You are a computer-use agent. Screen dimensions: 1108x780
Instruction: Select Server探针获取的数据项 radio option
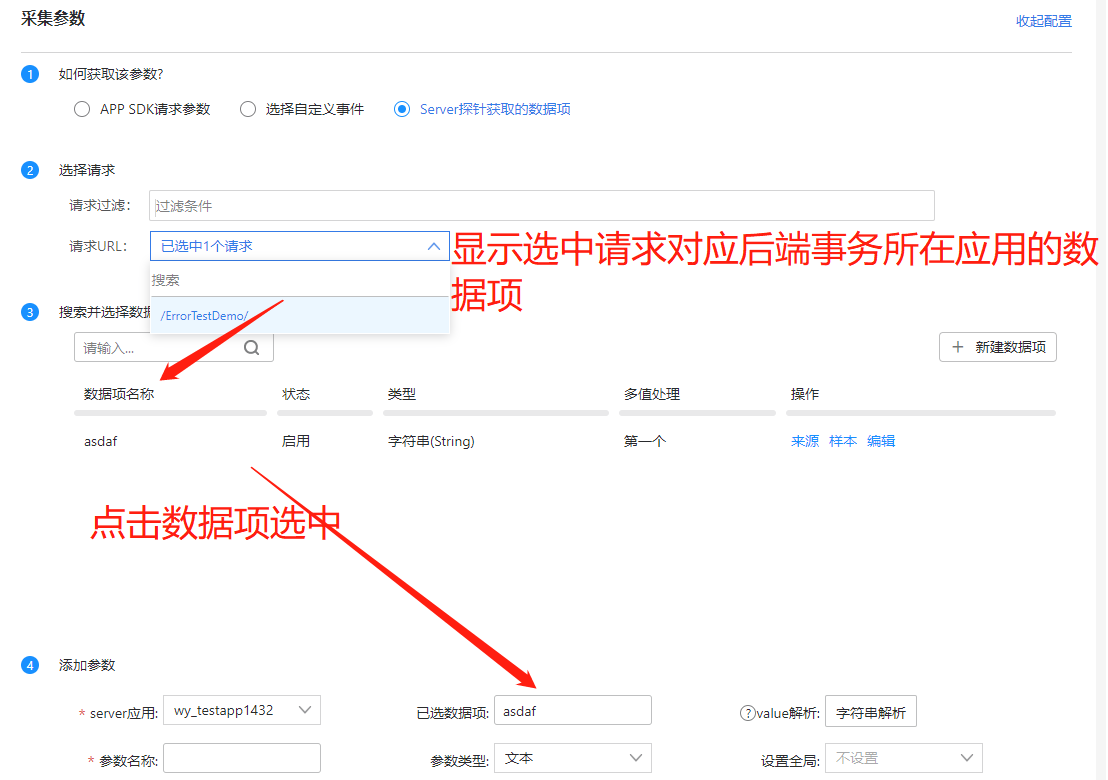click(402, 110)
